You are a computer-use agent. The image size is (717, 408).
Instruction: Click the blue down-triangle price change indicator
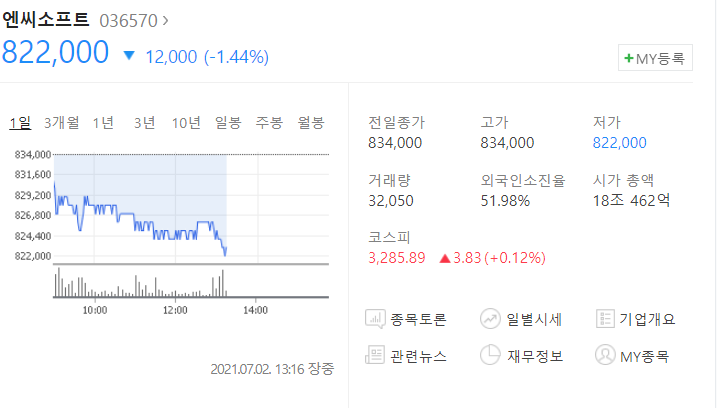point(129,56)
